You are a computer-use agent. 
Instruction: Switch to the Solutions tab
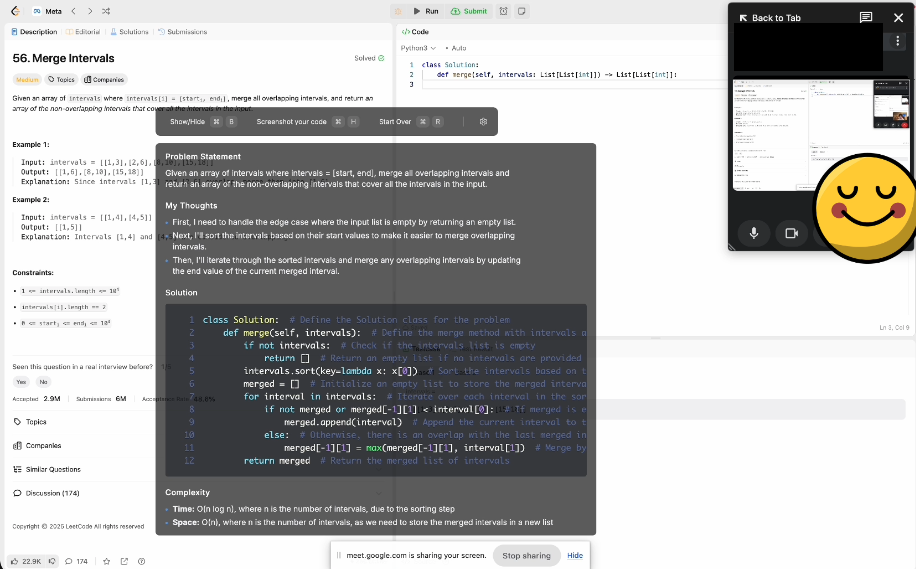130,32
